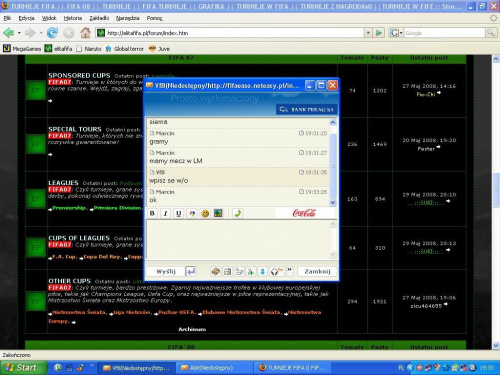
Task: Open the text color picker
Action: (192, 213)
